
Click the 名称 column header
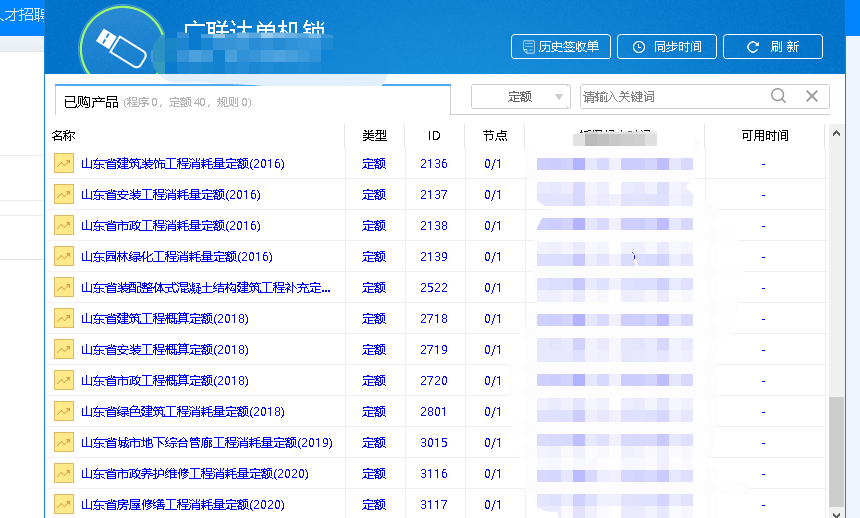pyautogui.click(x=63, y=136)
